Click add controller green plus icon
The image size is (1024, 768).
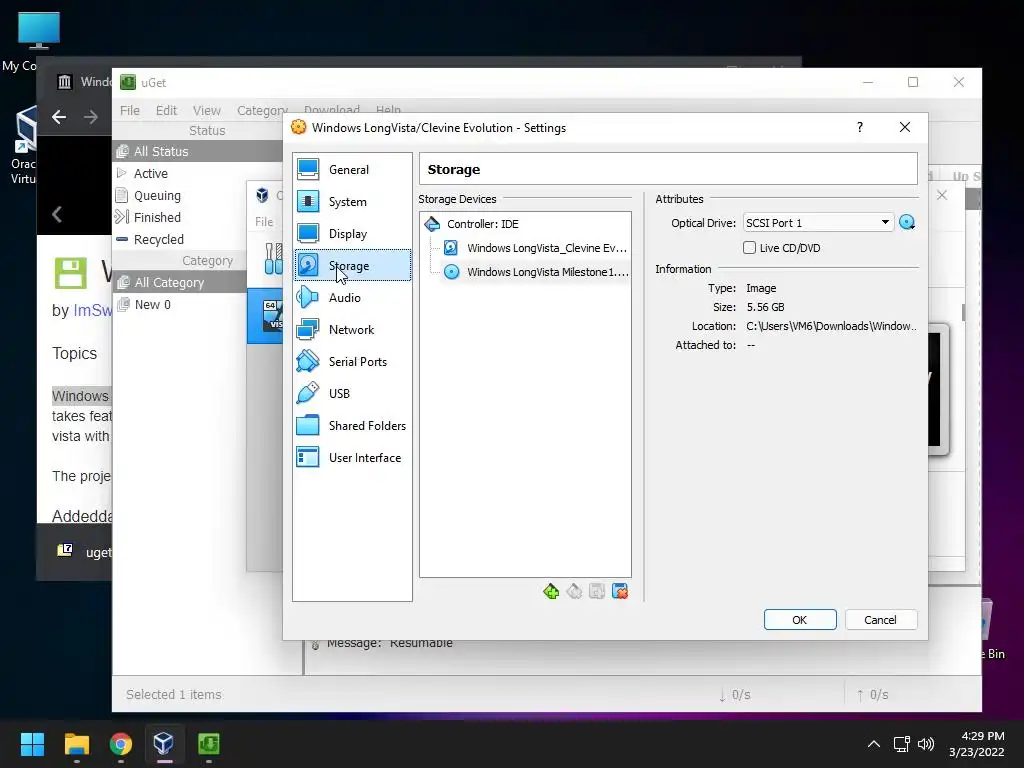tap(551, 592)
